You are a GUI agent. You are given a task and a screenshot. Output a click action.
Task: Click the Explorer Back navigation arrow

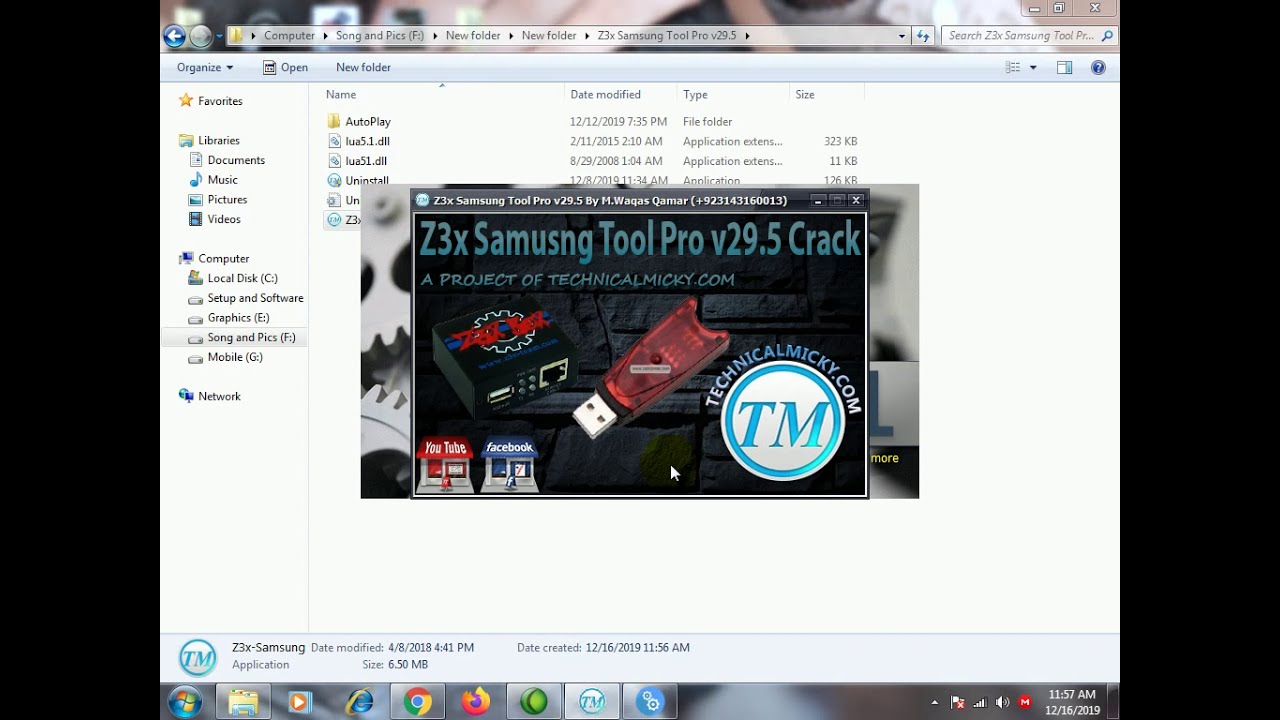[174, 36]
